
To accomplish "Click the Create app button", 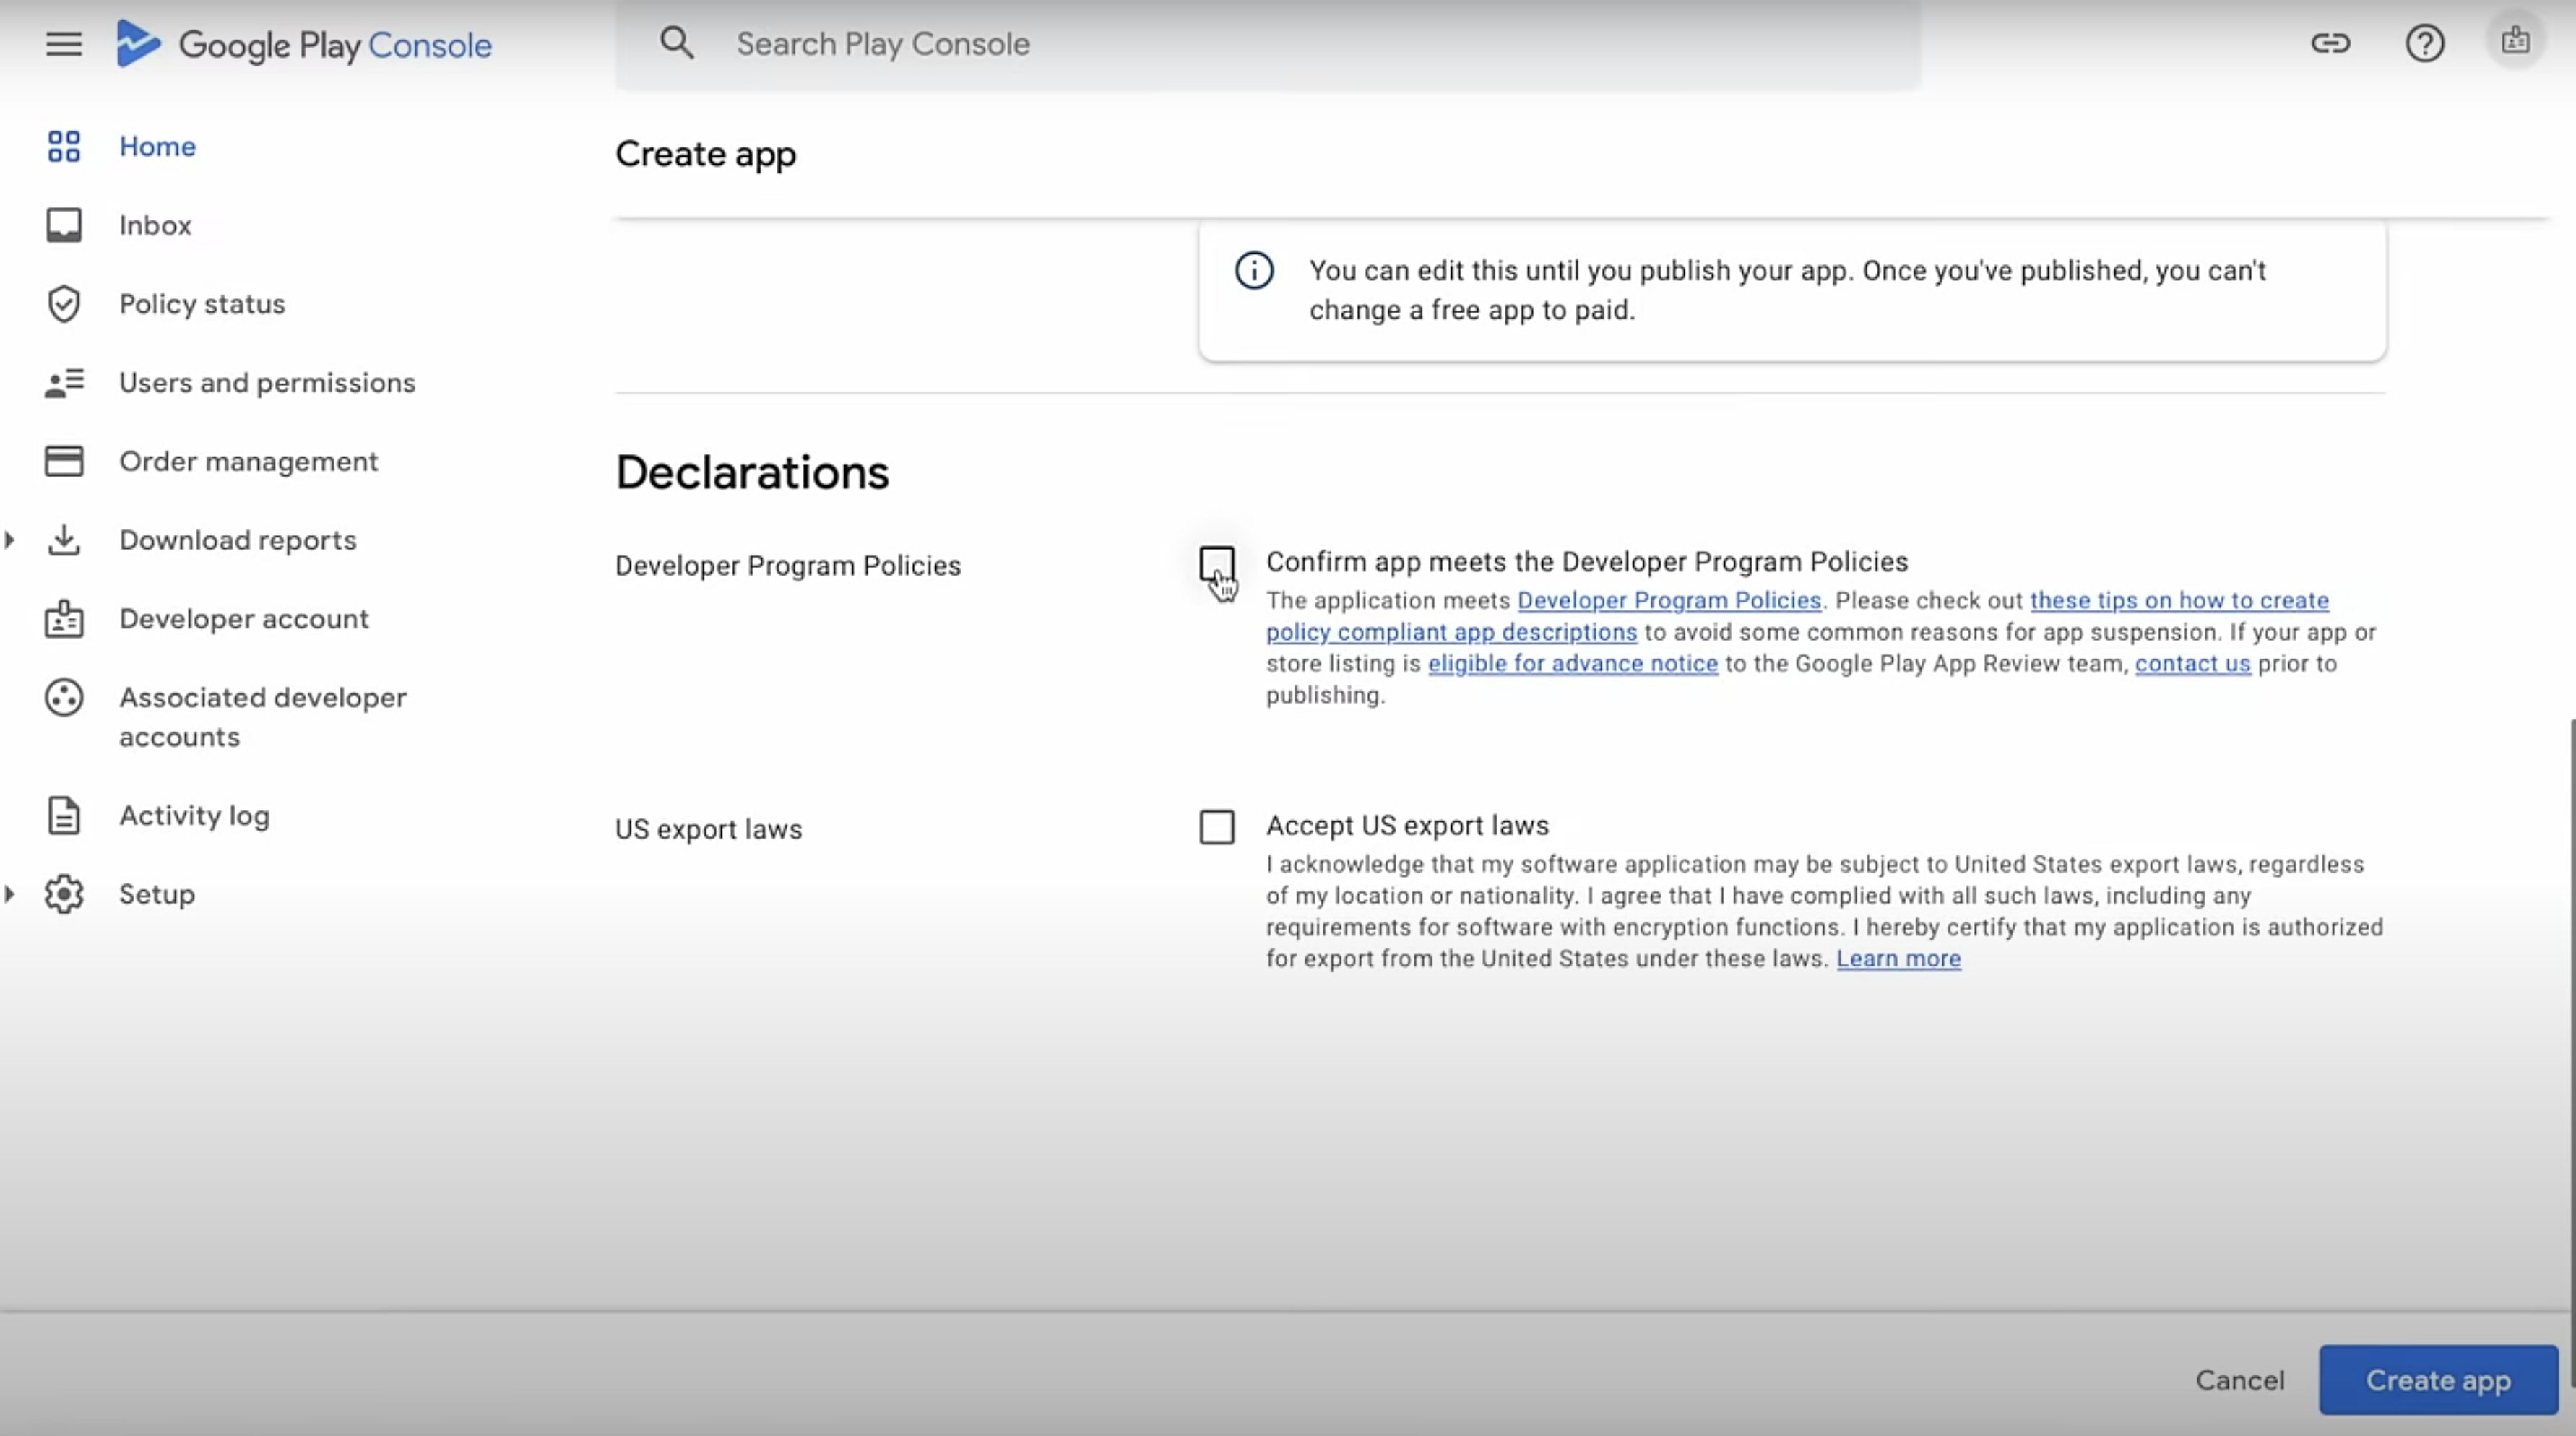I will coord(2438,1380).
